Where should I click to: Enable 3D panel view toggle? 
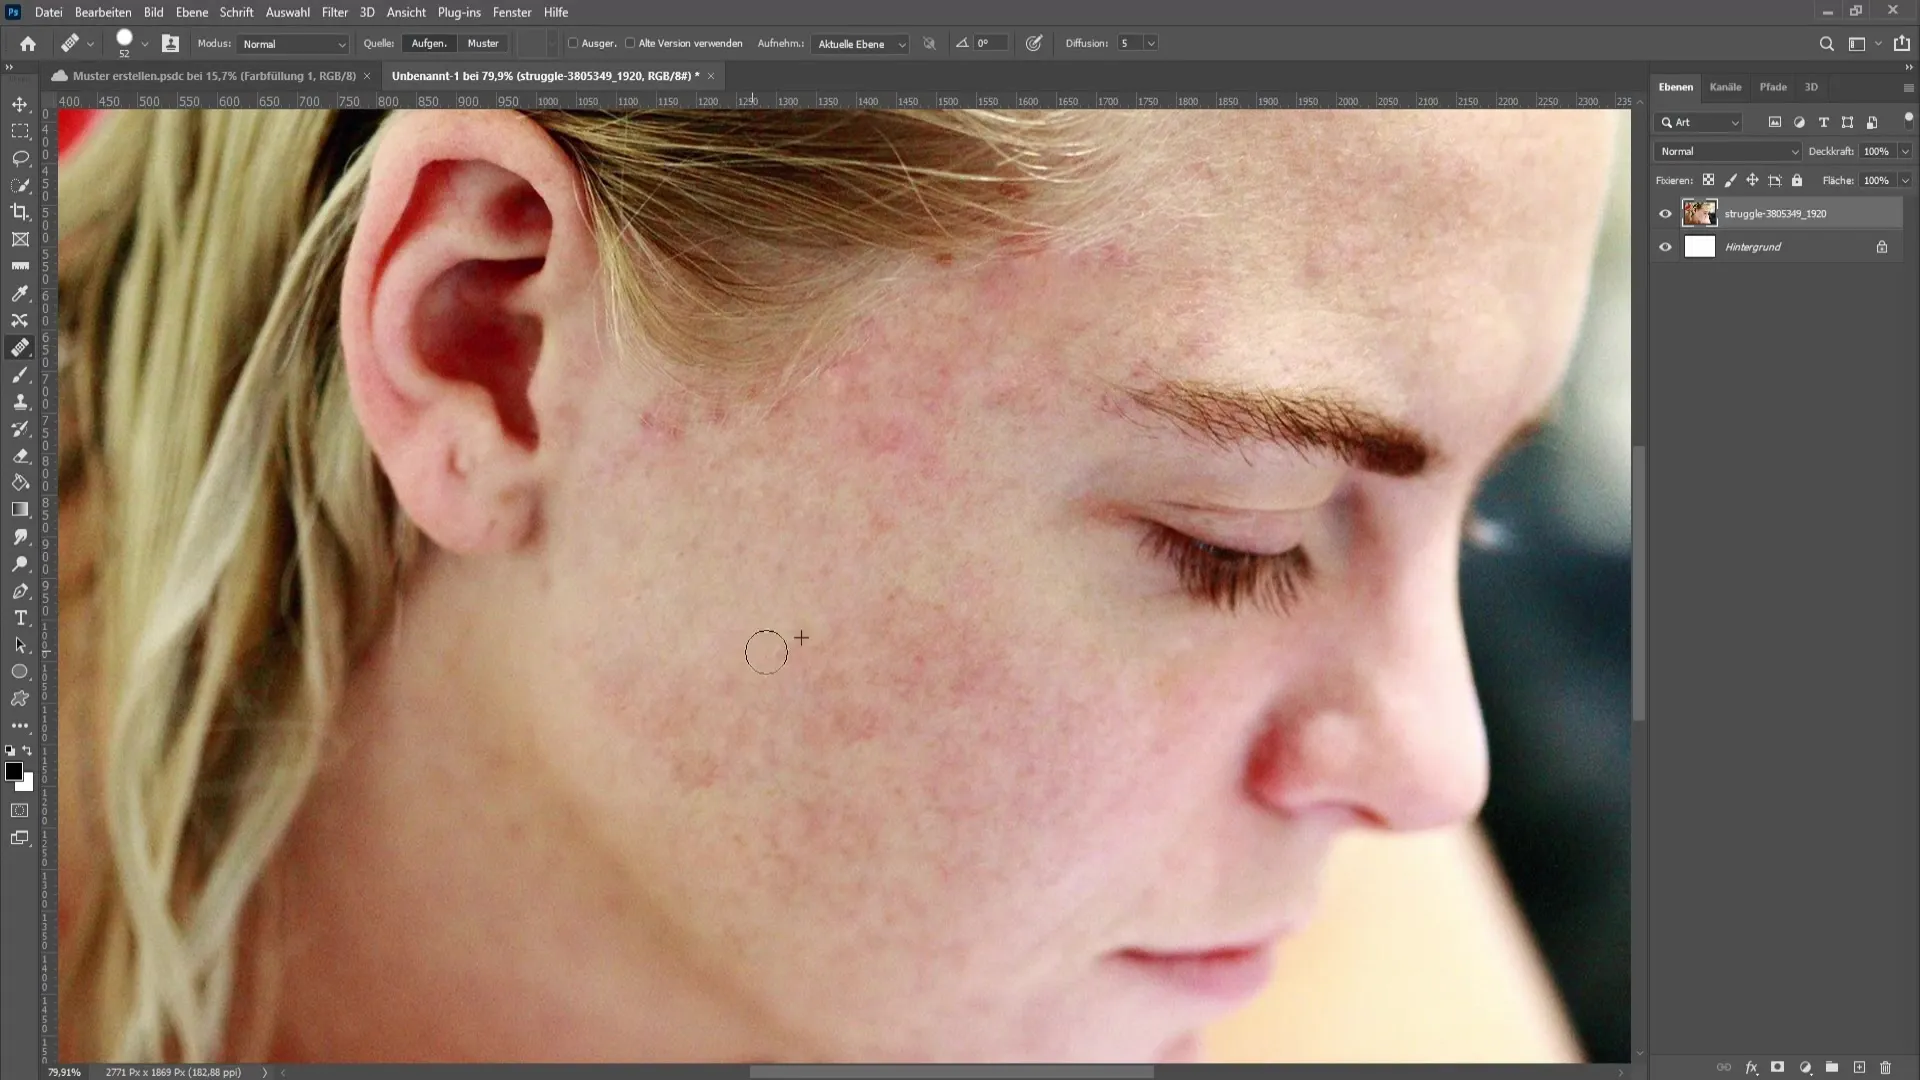[x=1813, y=87]
